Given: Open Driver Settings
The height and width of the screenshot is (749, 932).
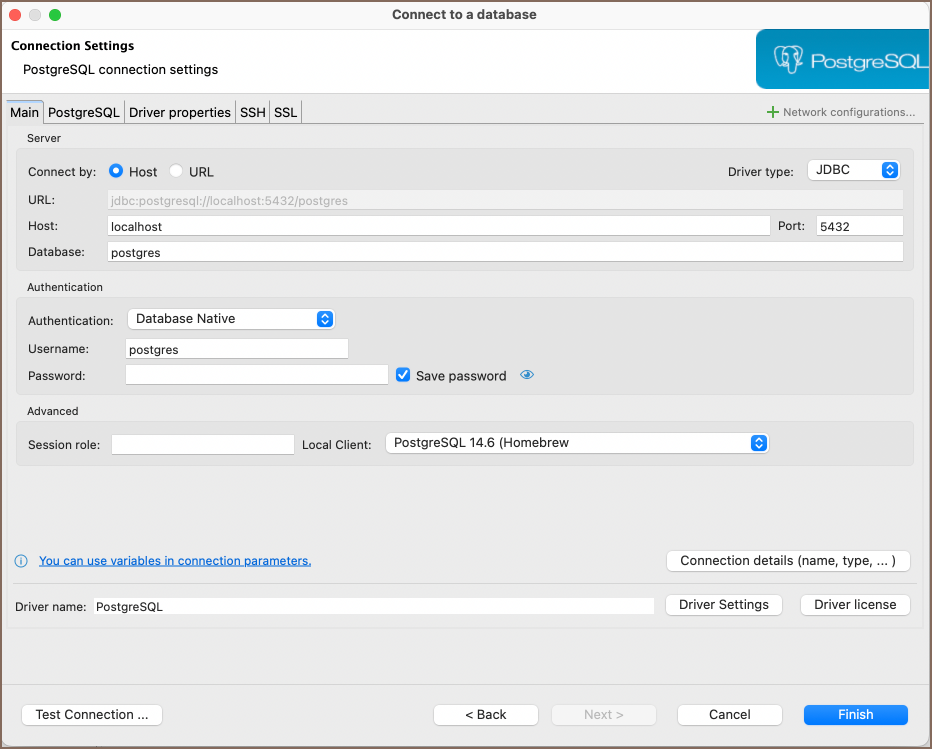Looking at the screenshot, I should coord(723,605).
